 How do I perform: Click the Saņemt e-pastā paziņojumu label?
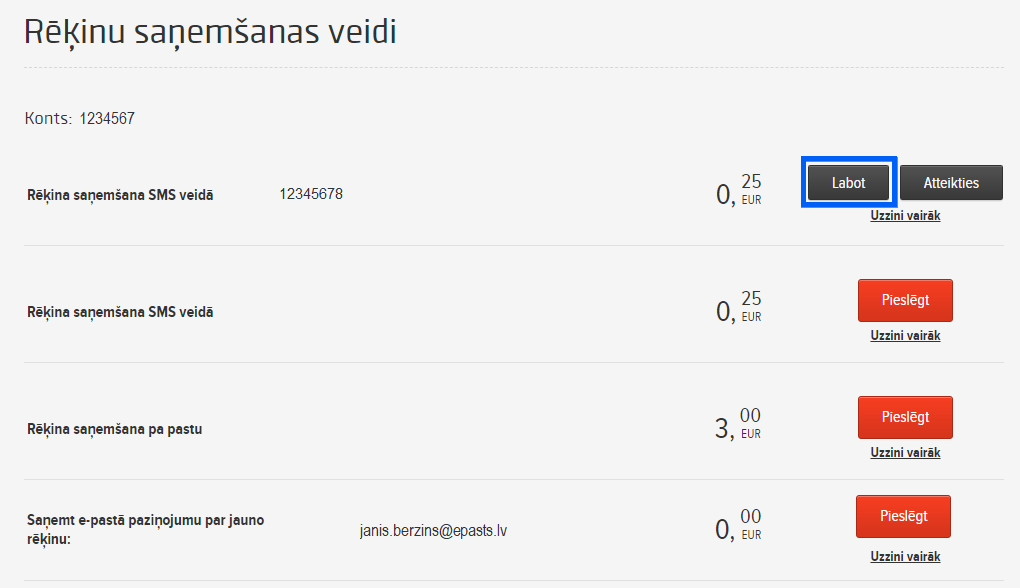pos(146,529)
